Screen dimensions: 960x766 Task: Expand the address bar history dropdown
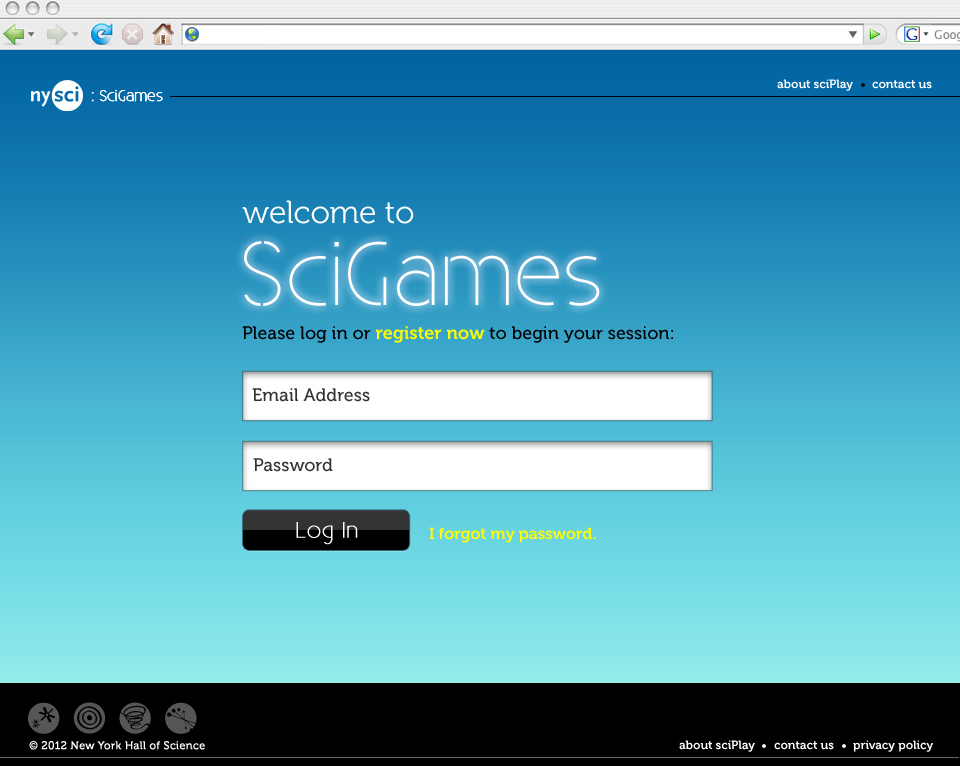[x=852, y=34]
